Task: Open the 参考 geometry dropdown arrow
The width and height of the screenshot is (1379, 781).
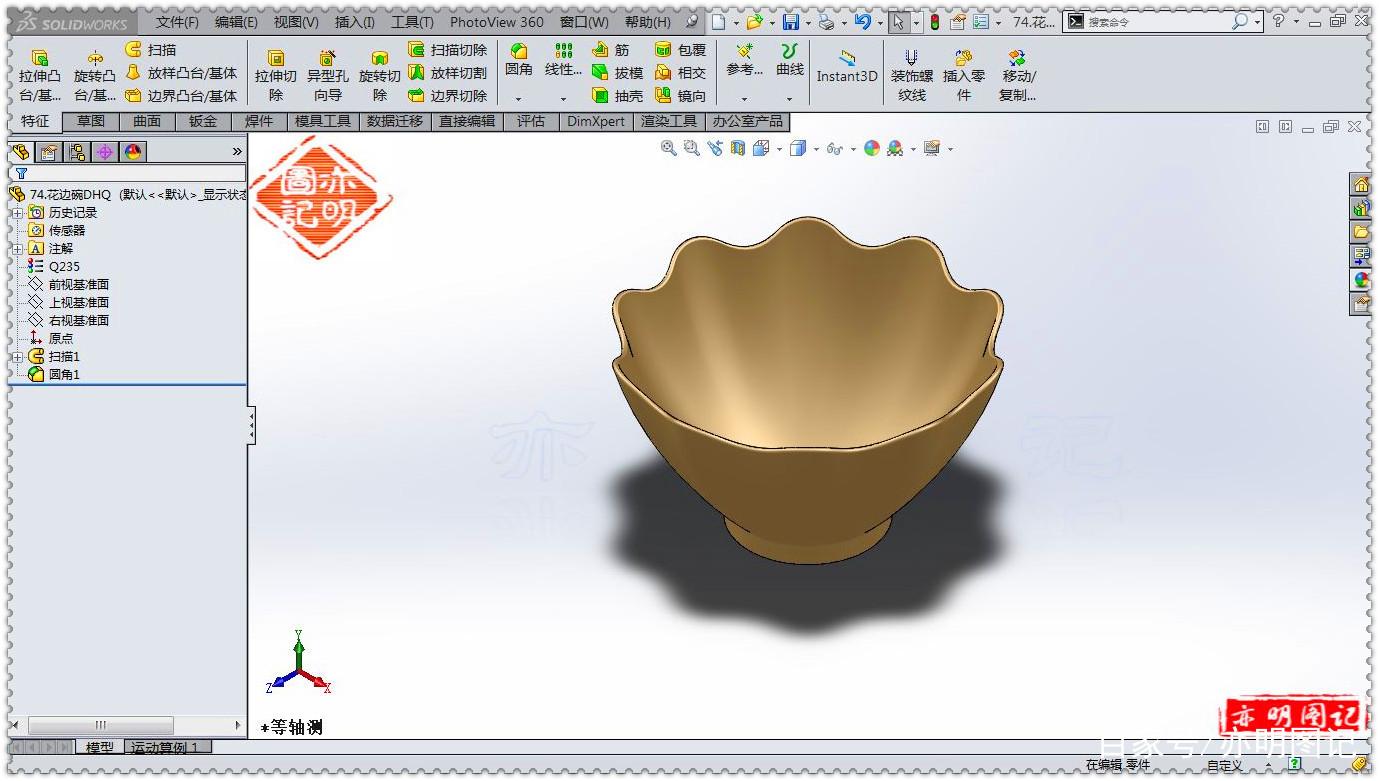Action: 744,99
